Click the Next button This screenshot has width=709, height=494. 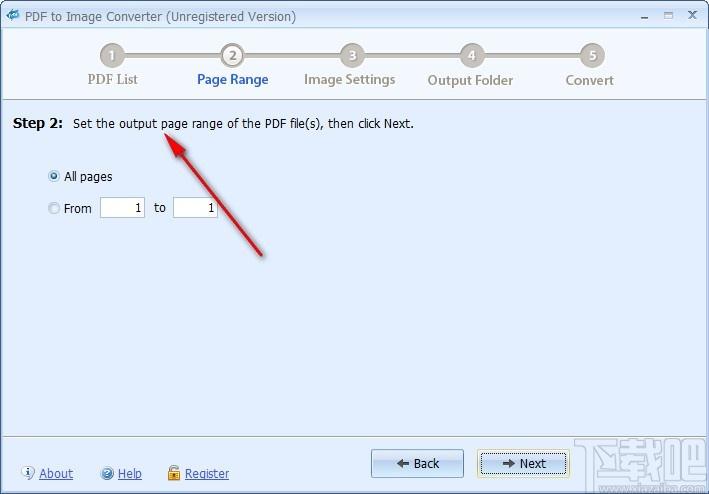tap(523, 463)
